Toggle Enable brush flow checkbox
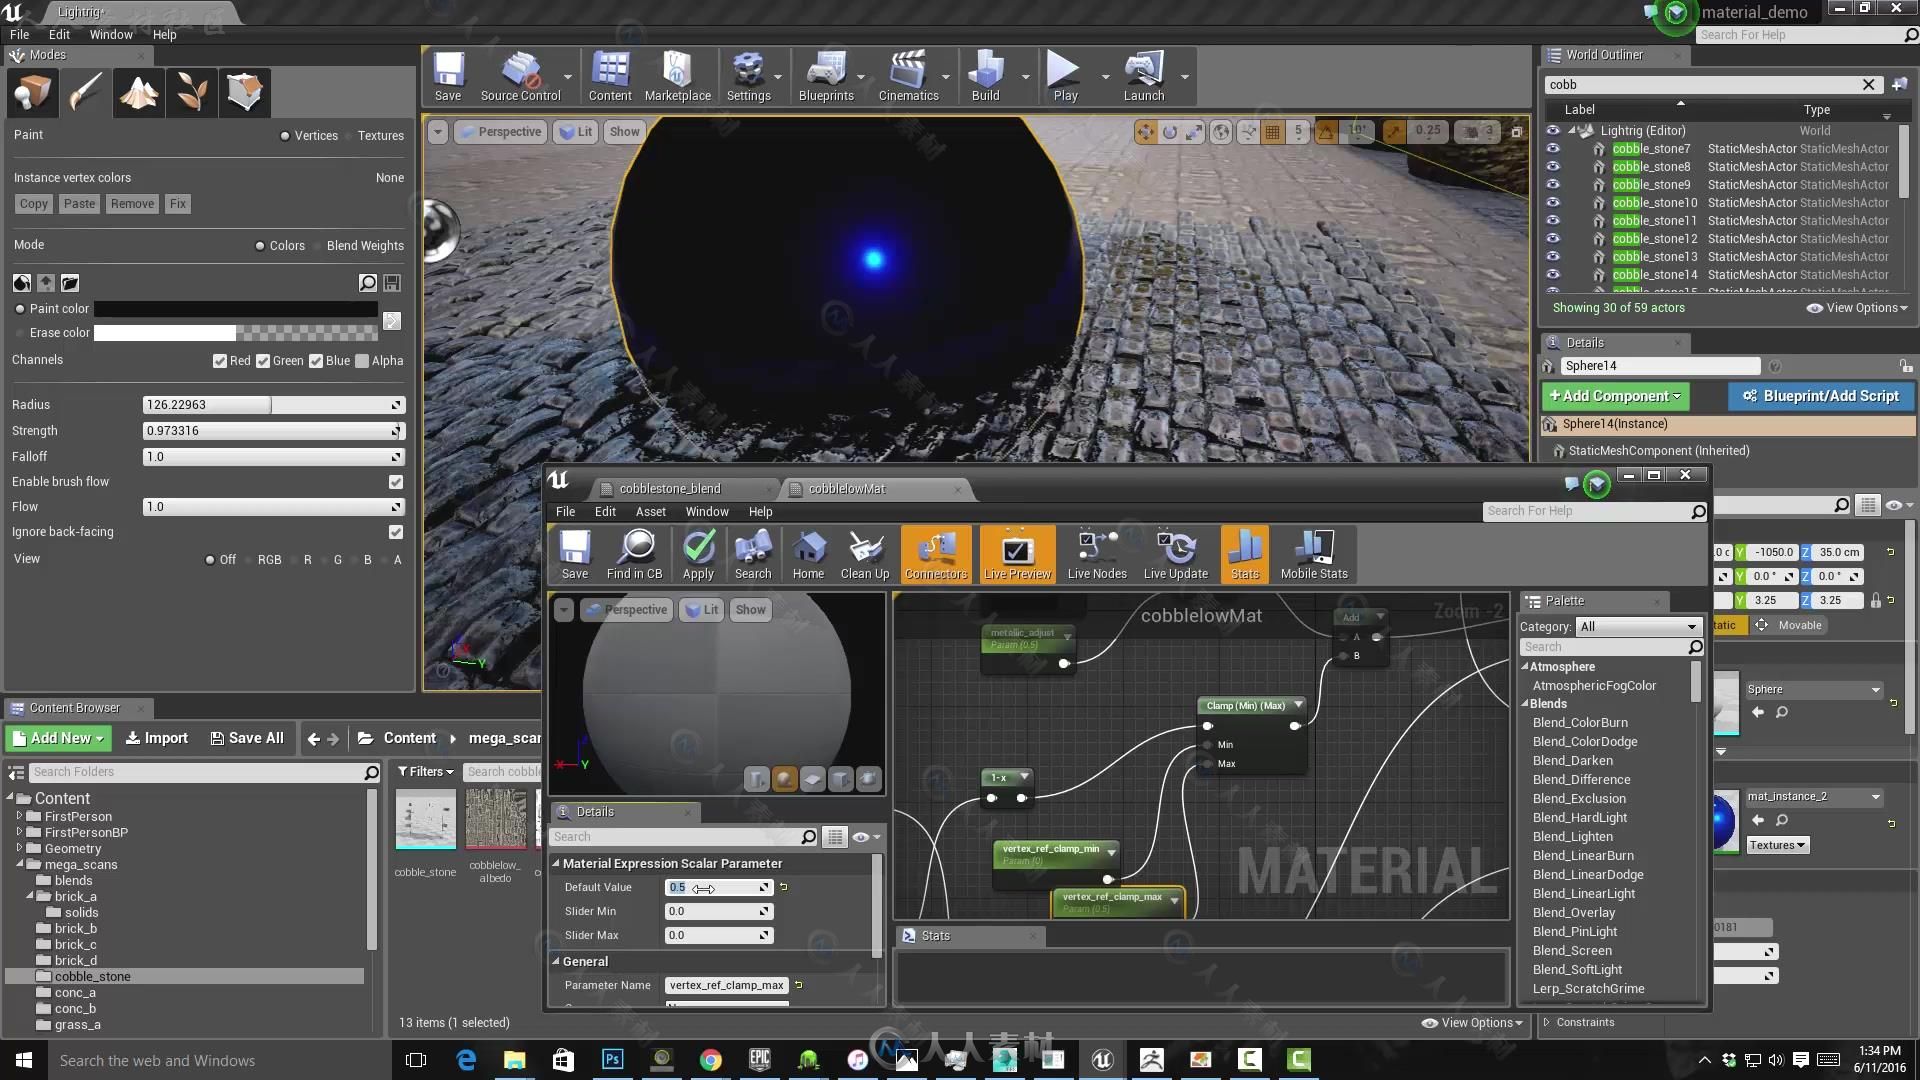The width and height of the screenshot is (1920, 1080). point(396,482)
